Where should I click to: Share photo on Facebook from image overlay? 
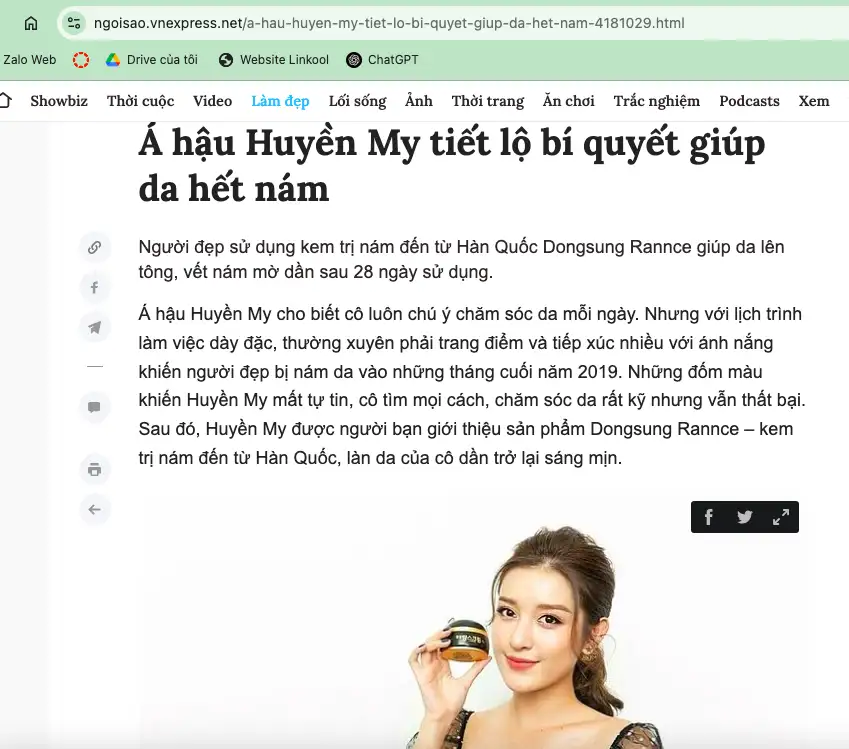pos(708,517)
